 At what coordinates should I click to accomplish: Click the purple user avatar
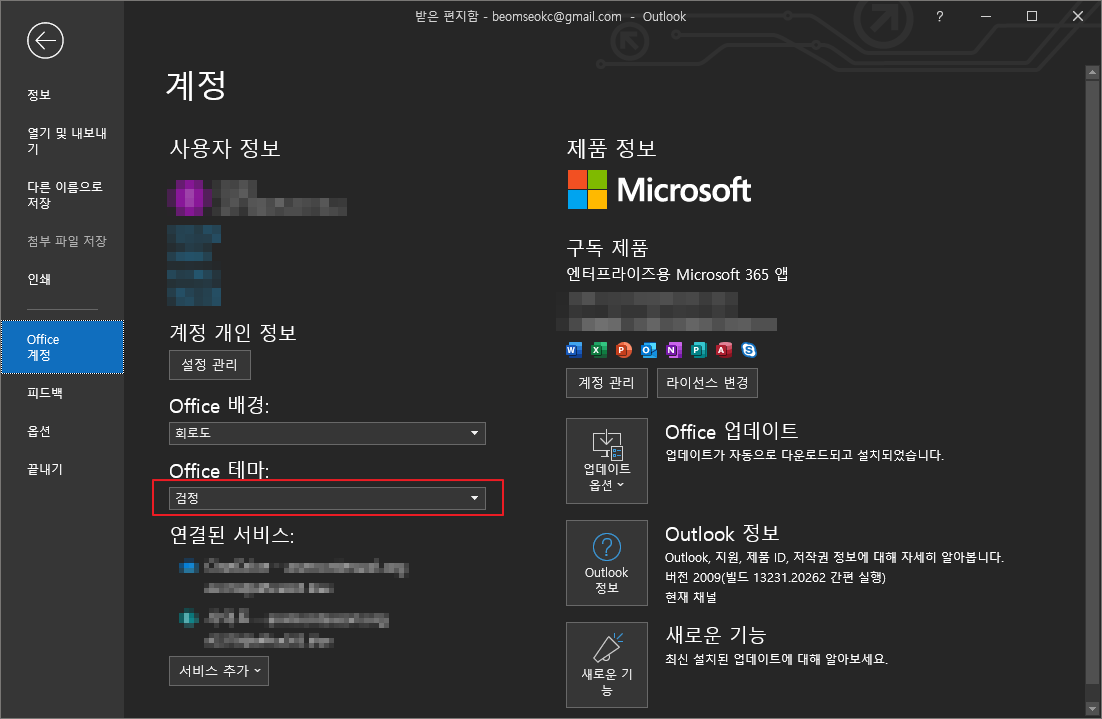[x=188, y=197]
